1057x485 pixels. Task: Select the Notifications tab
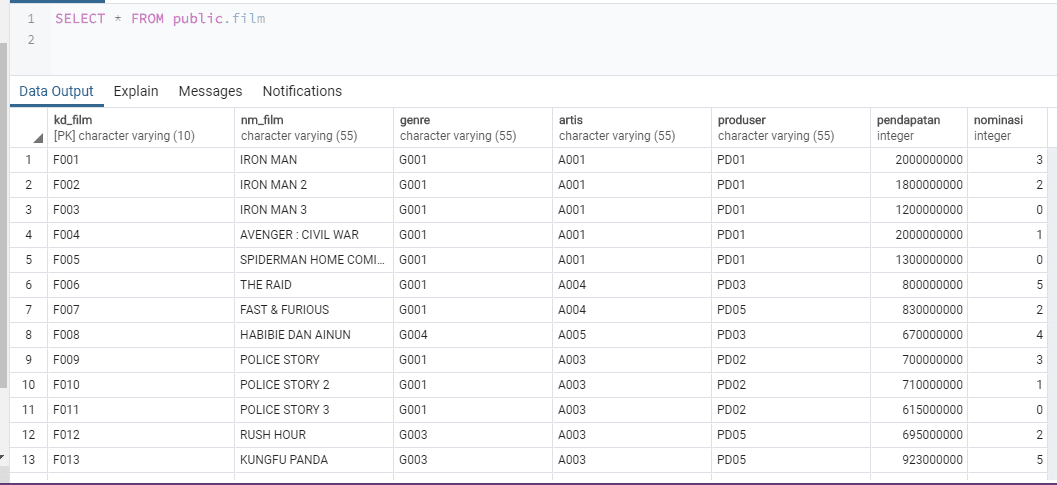coord(302,91)
